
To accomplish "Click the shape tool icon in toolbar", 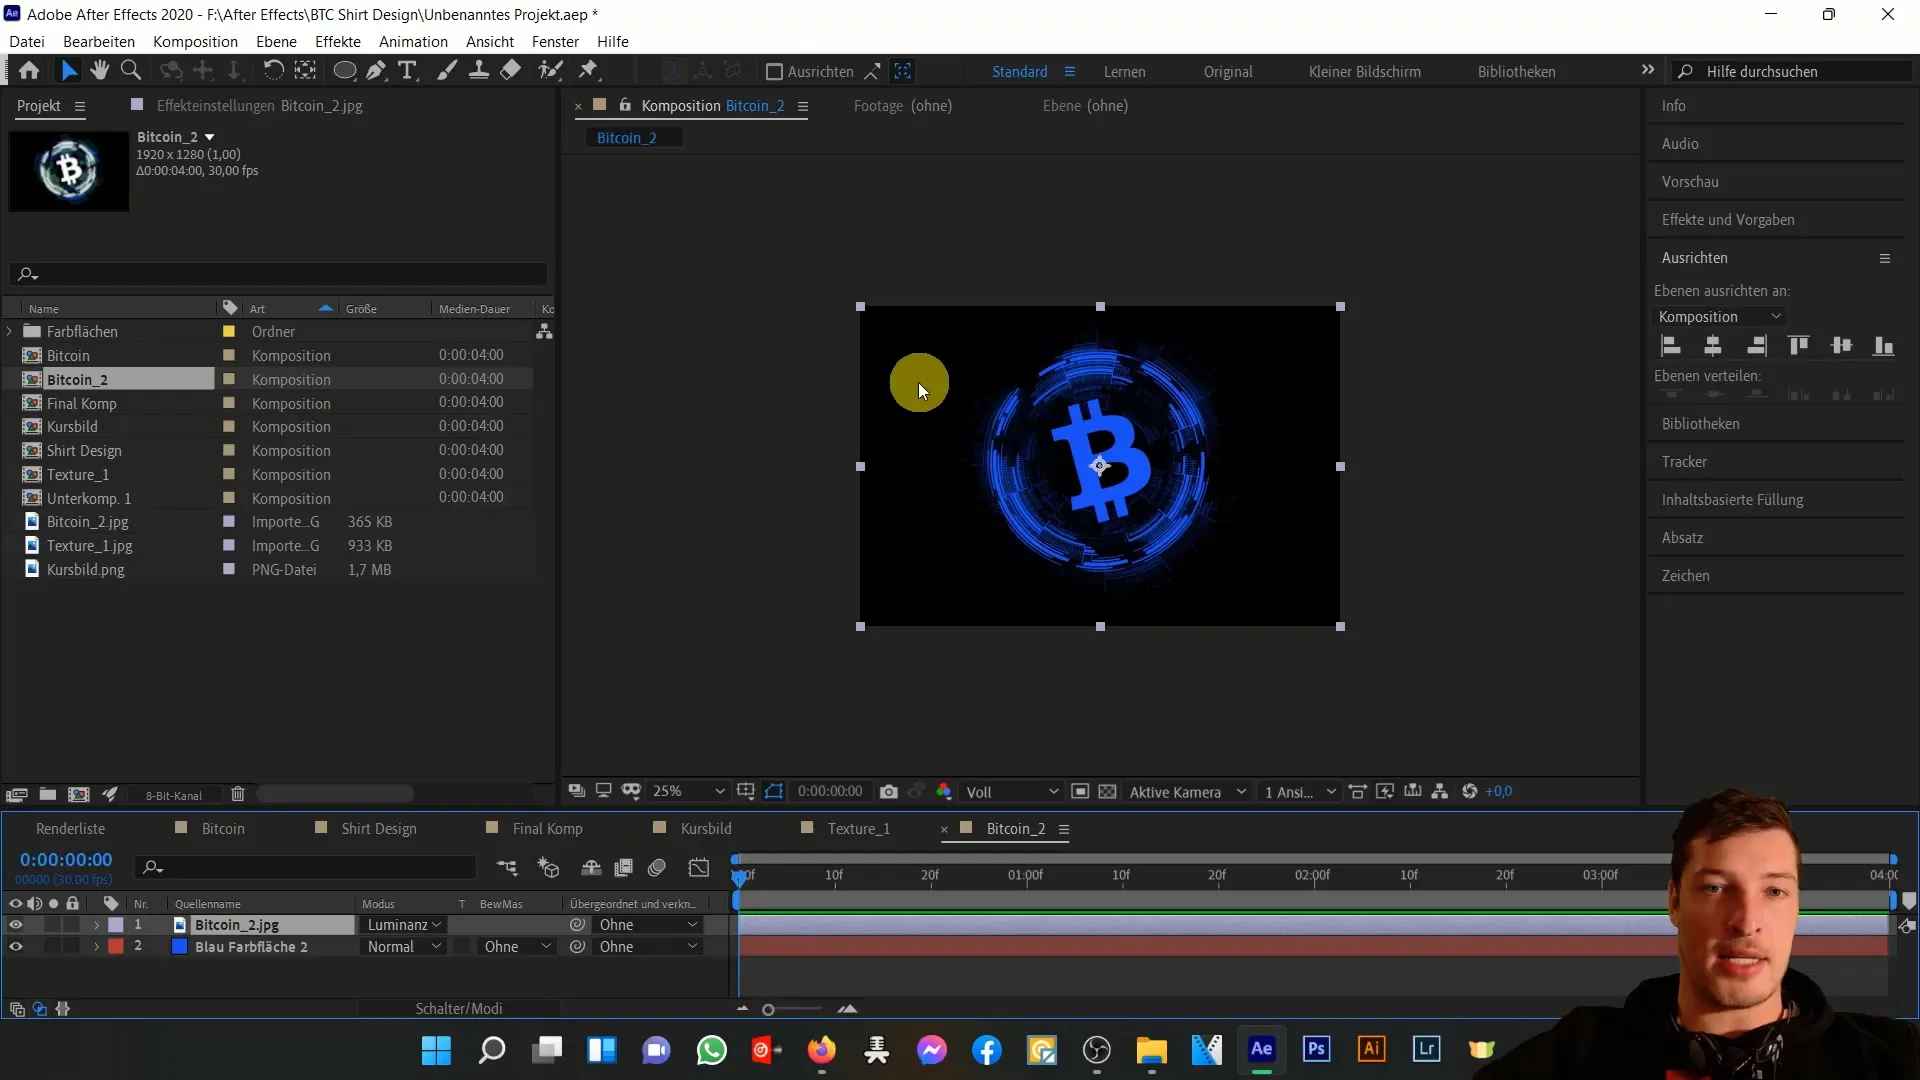I will (344, 71).
